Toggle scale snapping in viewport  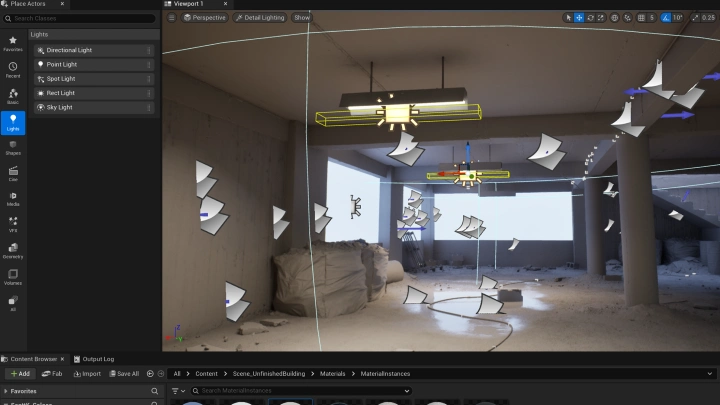point(695,17)
